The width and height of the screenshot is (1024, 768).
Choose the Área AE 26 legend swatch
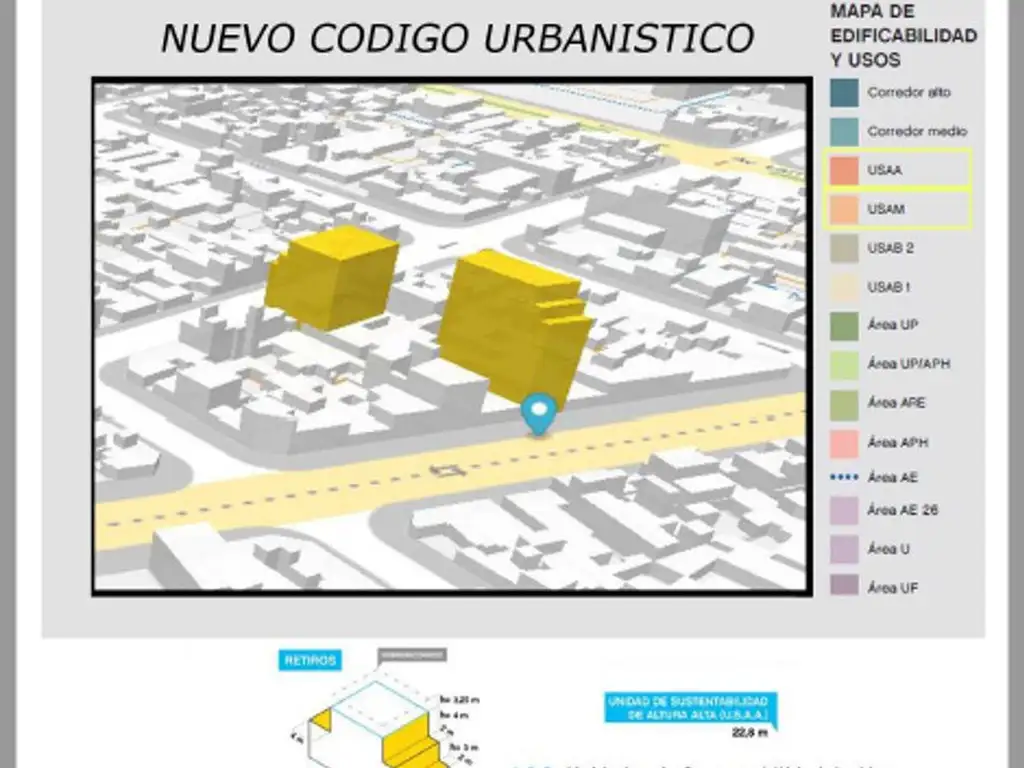[844, 511]
